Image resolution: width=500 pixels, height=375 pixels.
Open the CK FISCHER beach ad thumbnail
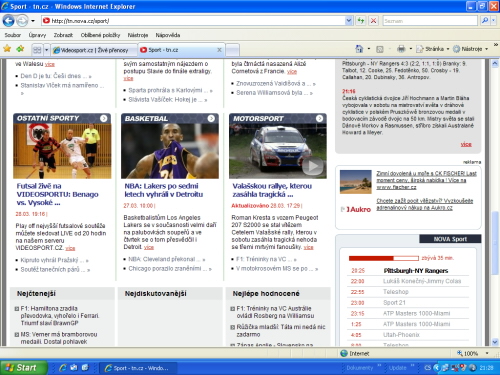click(x=355, y=182)
